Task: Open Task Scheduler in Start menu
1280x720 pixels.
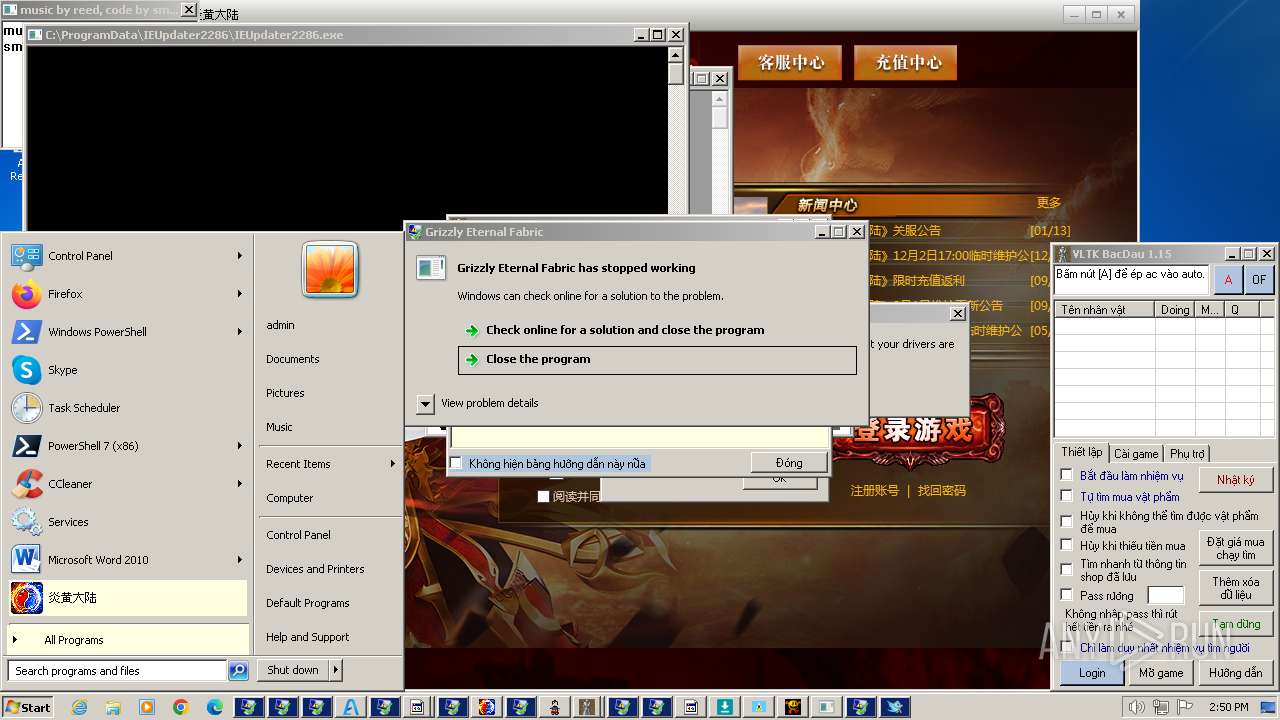Action: 84,408
